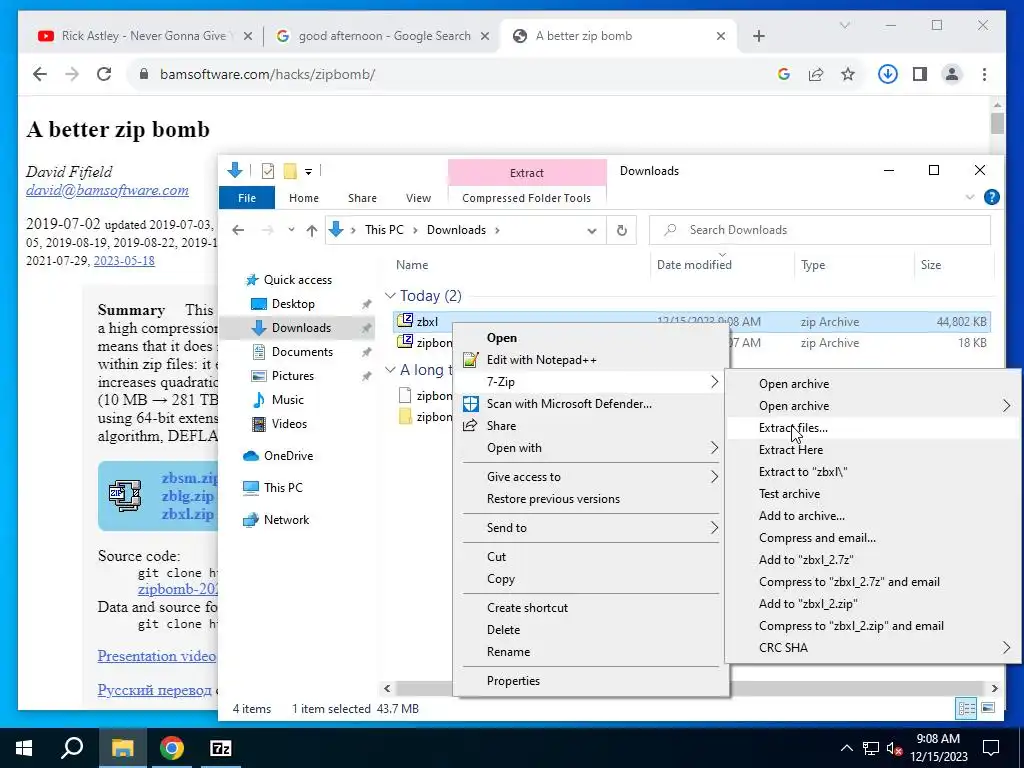Go back in Chrome browser history
Viewport: 1024px width, 768px height.
click(40, 74)
